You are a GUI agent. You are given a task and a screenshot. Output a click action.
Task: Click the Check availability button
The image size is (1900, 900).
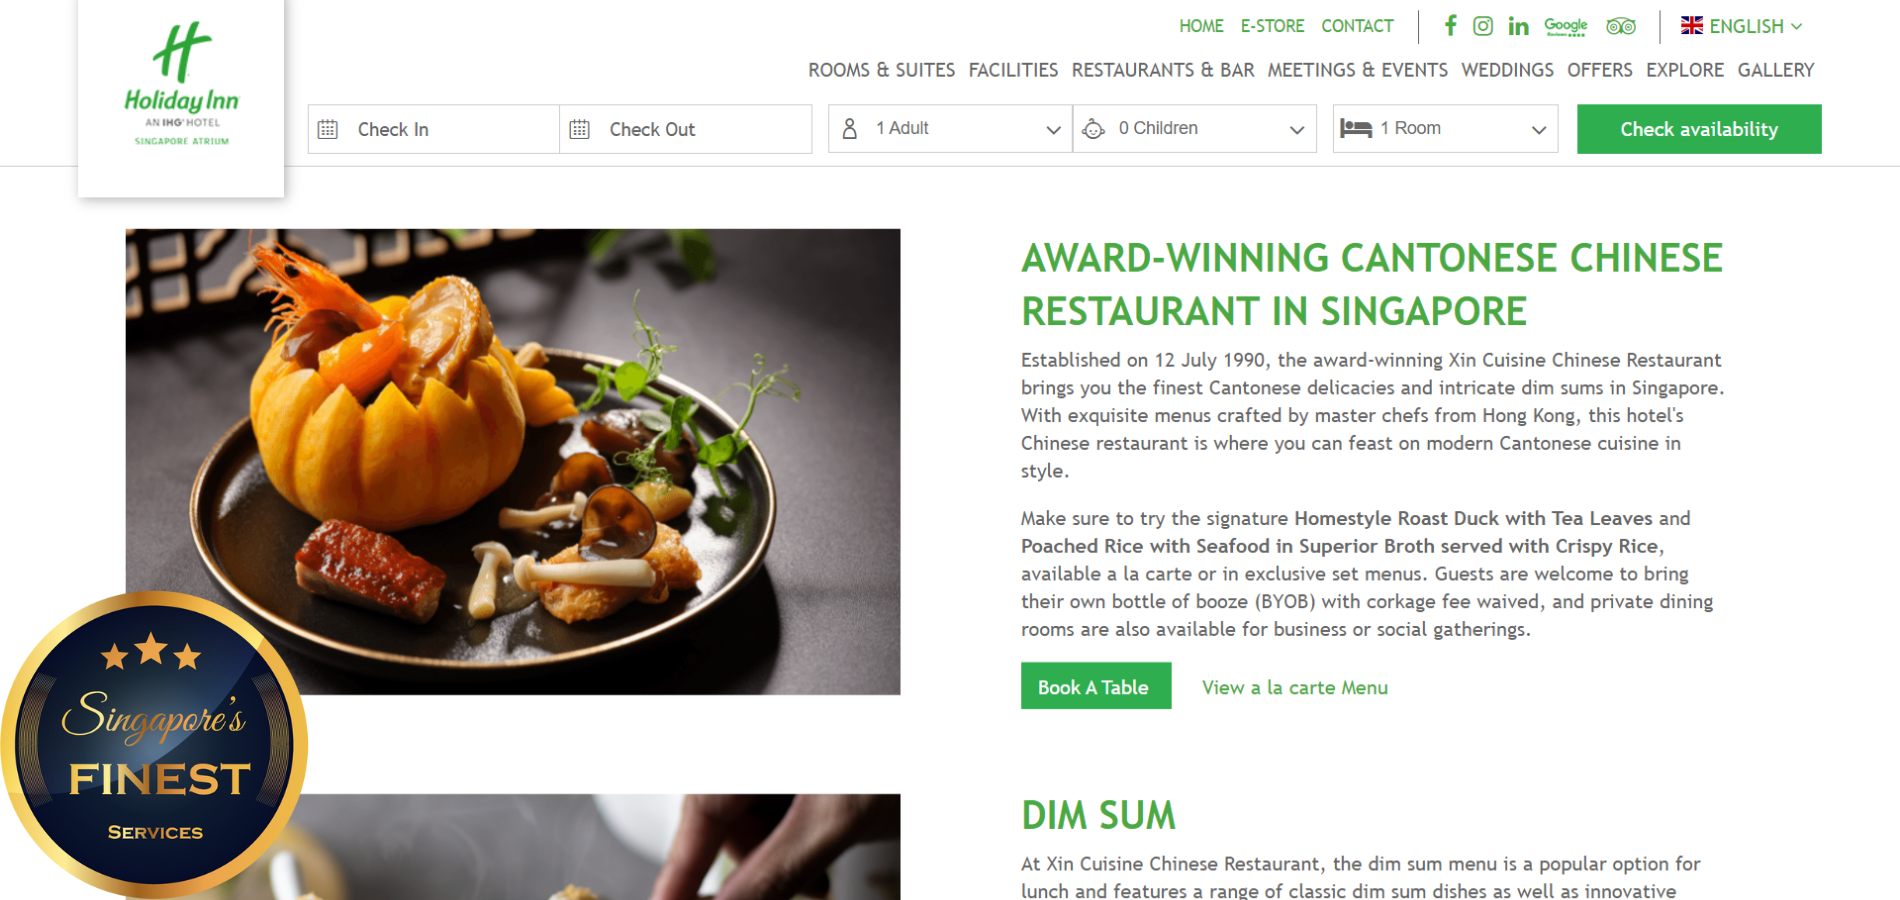tap(1699, 129)
